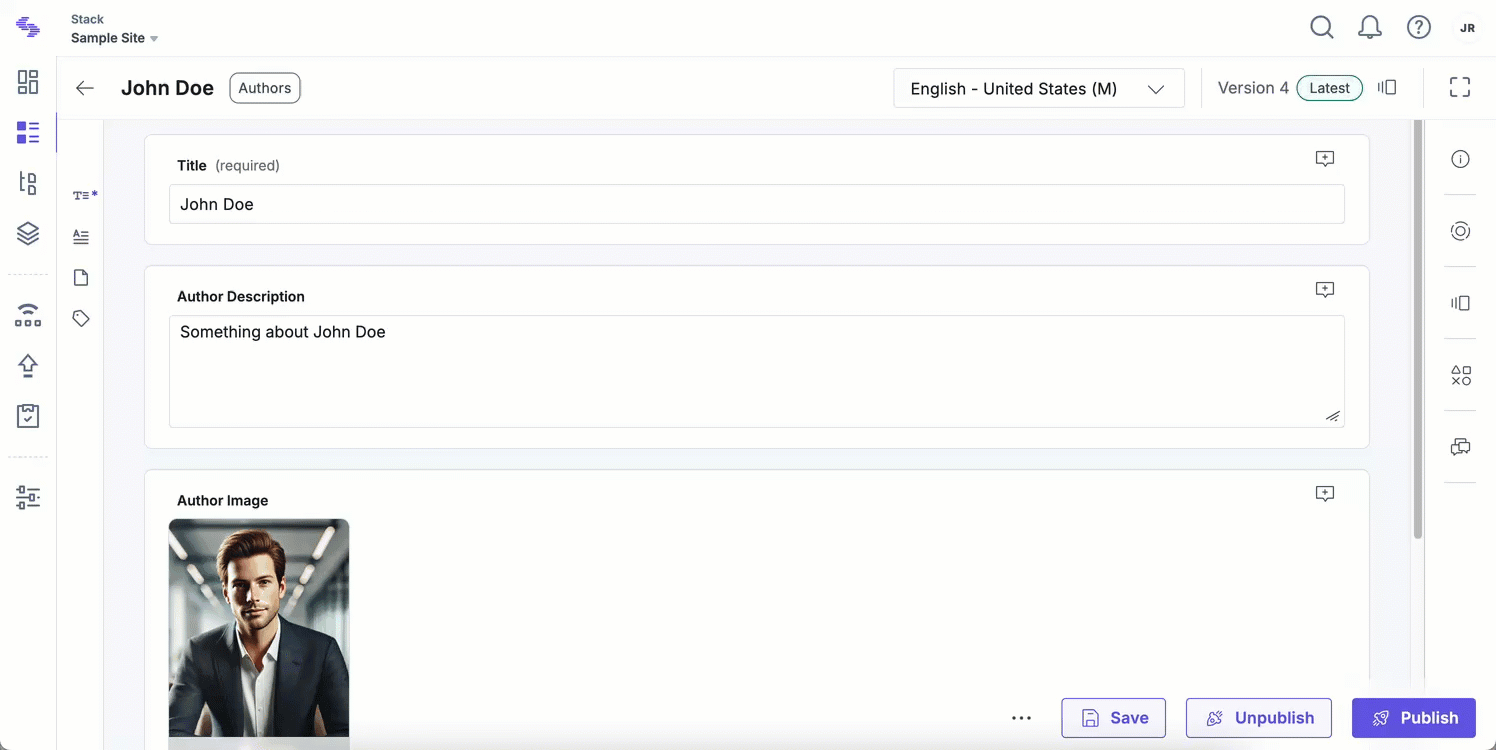Open the concentric-circles icon in right panel

[1460, 231]
